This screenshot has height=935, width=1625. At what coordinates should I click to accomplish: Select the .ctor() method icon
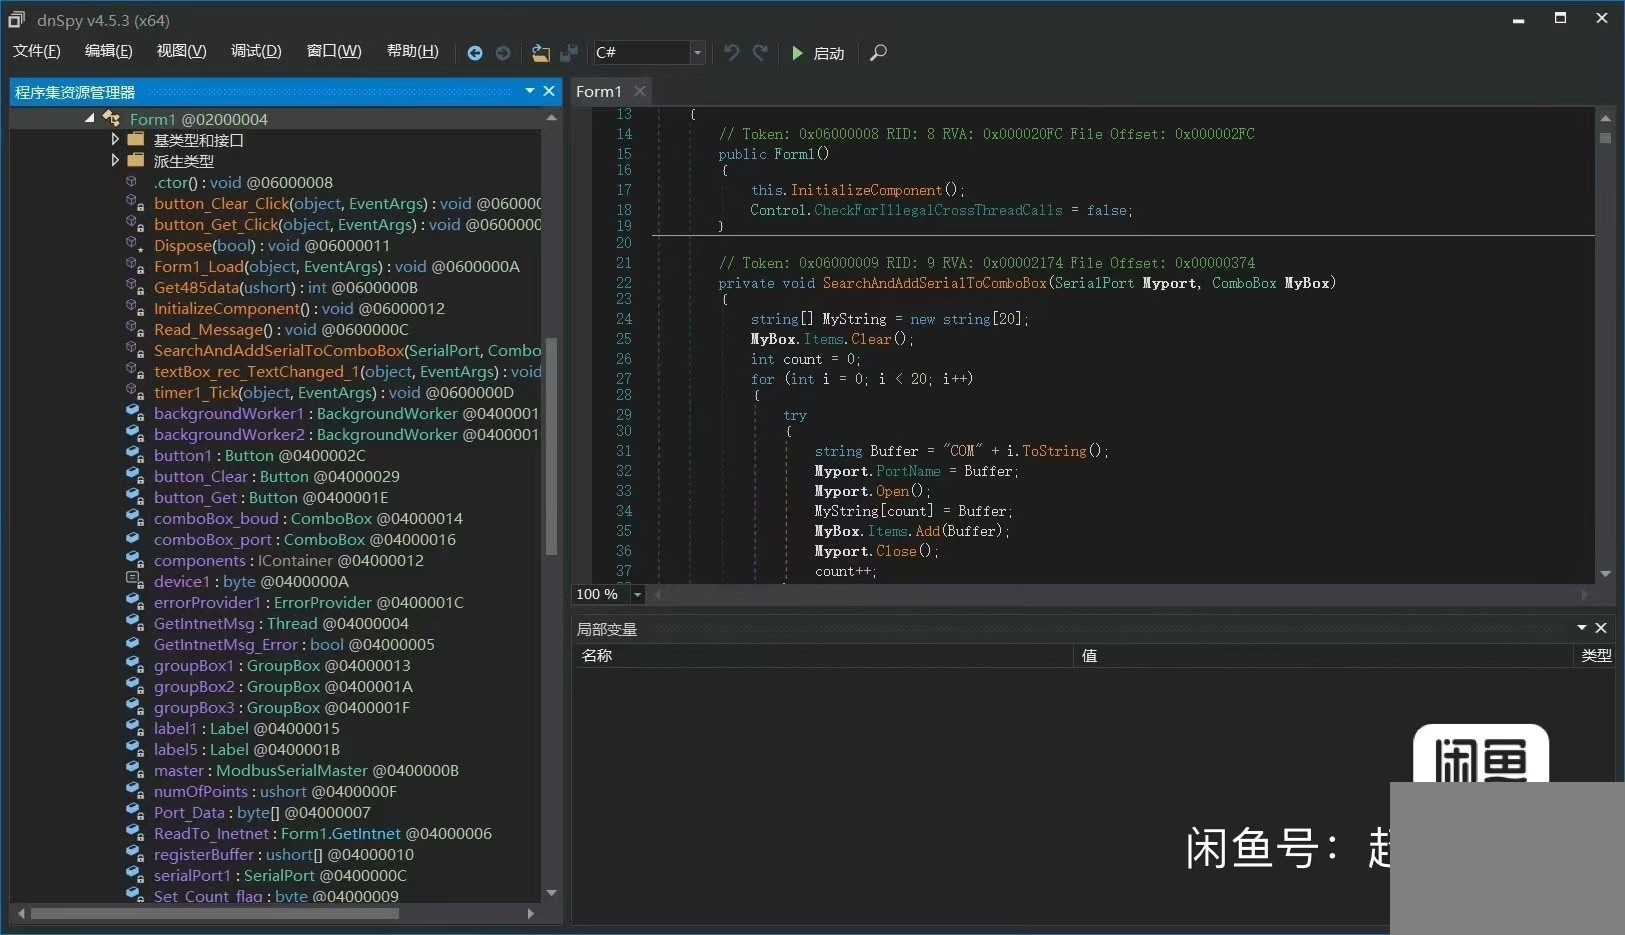(x=133, y=182)
